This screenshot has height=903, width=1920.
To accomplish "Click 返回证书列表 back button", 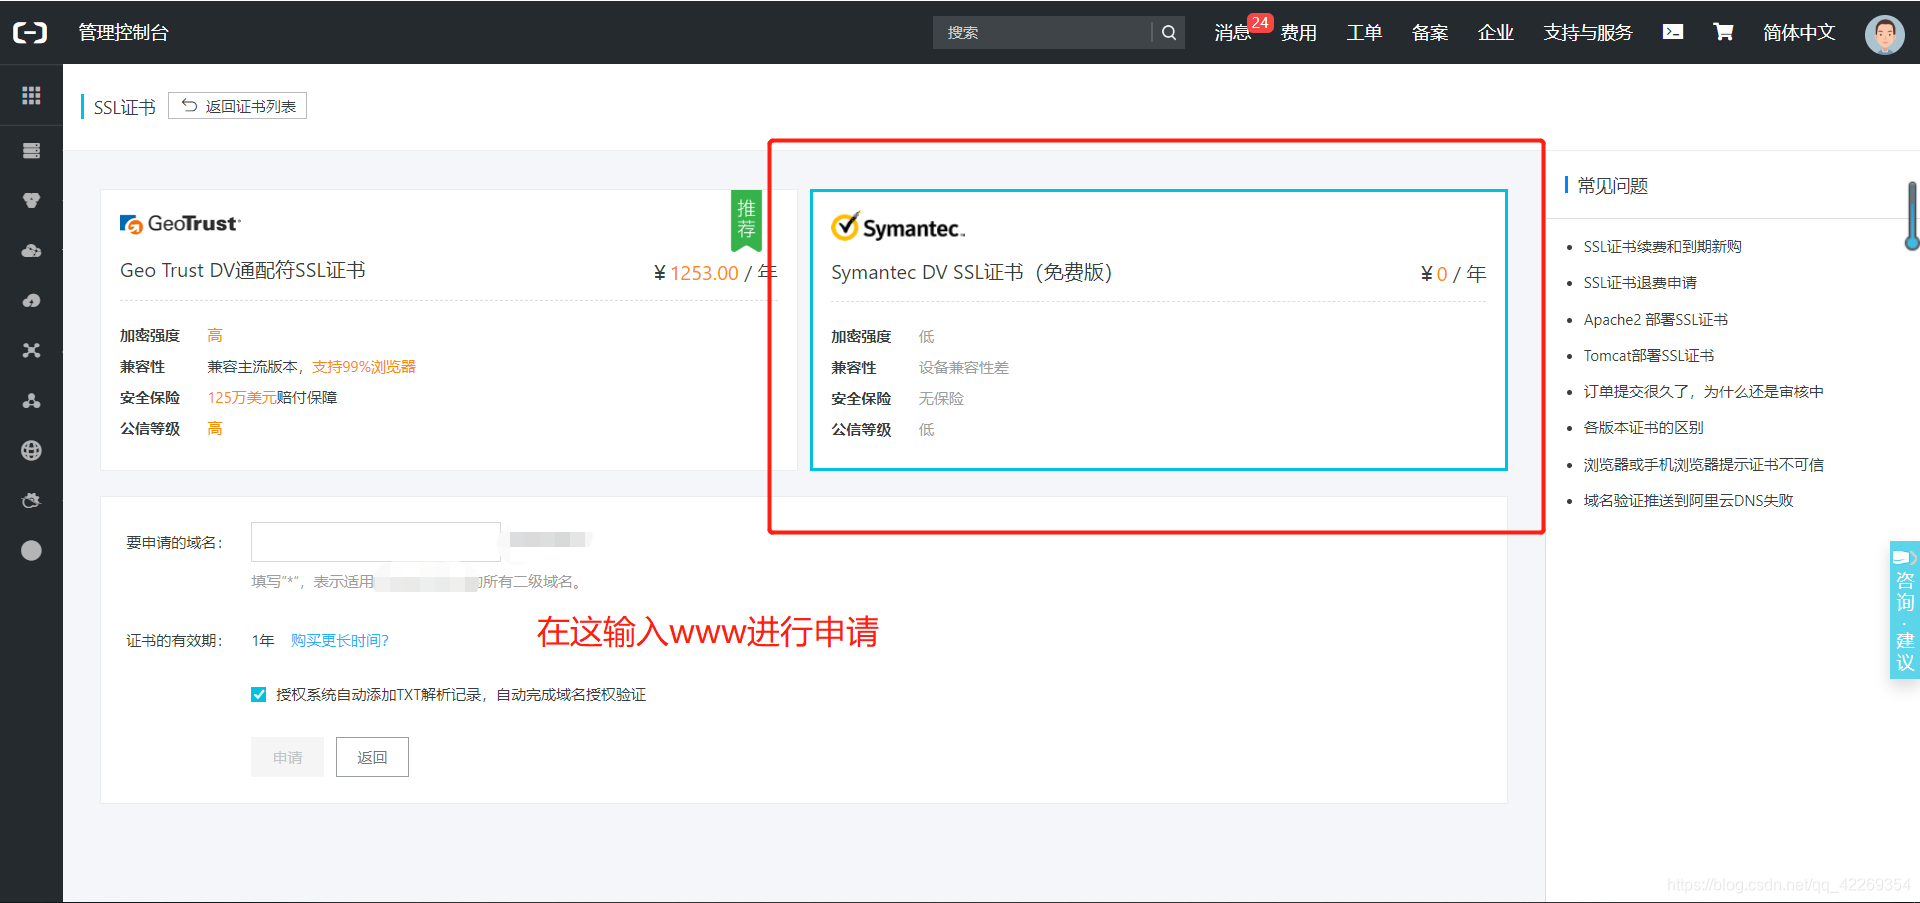I will pos(238,106).
